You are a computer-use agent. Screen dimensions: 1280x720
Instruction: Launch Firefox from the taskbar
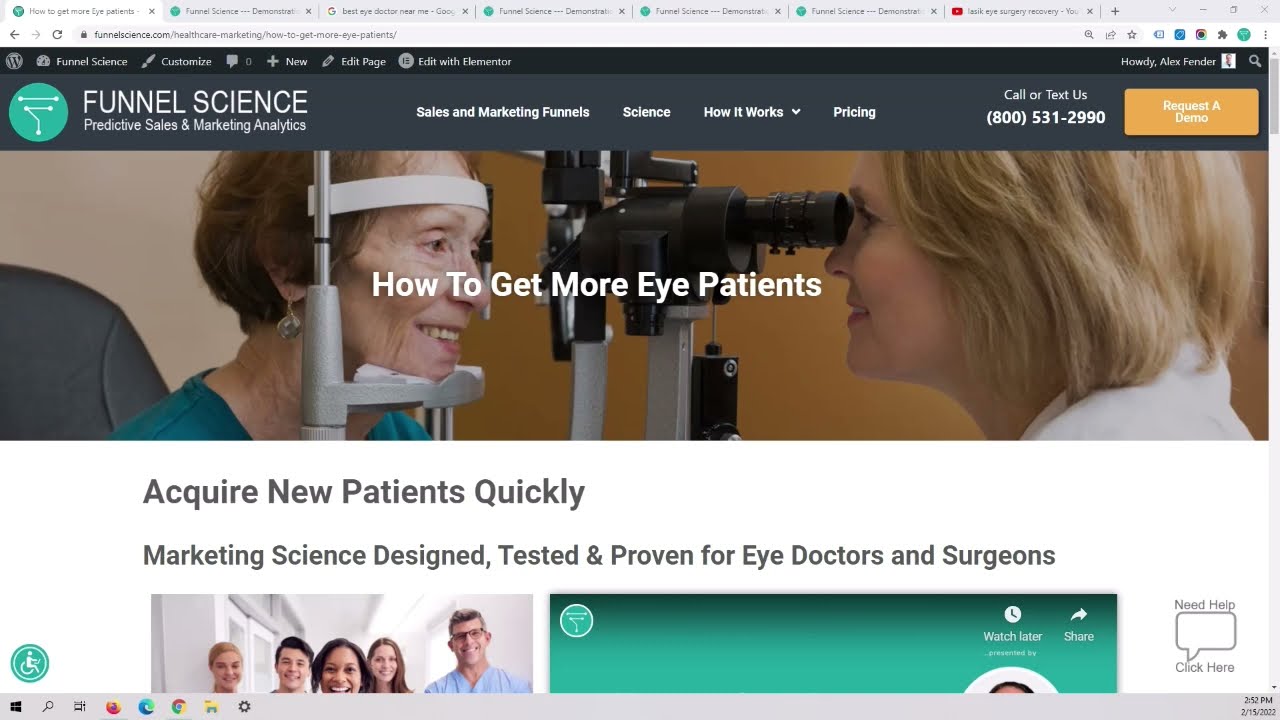(113, 706)
